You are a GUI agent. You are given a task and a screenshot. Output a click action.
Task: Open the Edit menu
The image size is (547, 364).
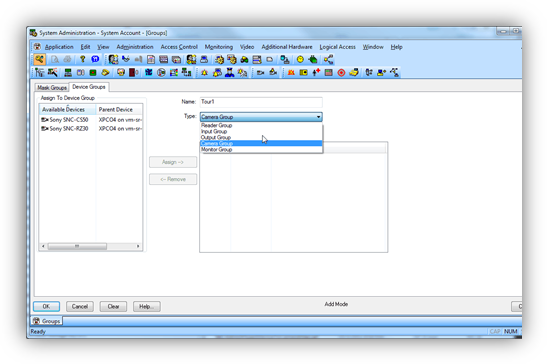pyautogui.click(x=85, y=47)
